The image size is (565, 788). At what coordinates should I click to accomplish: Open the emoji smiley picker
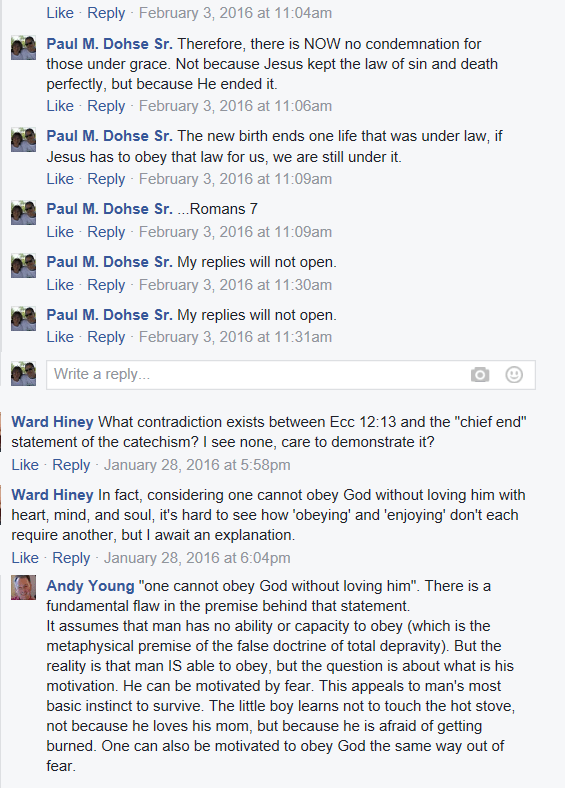point(514,374)
